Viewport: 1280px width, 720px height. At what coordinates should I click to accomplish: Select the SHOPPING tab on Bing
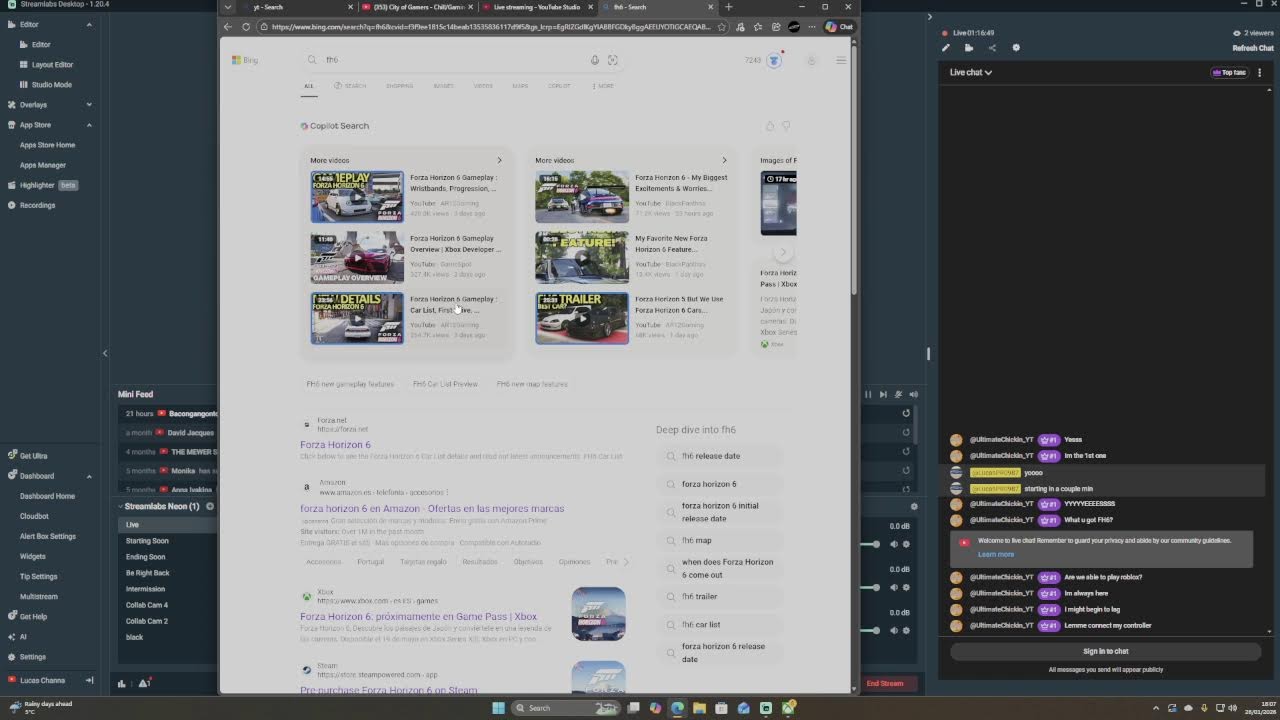point(399,86)
